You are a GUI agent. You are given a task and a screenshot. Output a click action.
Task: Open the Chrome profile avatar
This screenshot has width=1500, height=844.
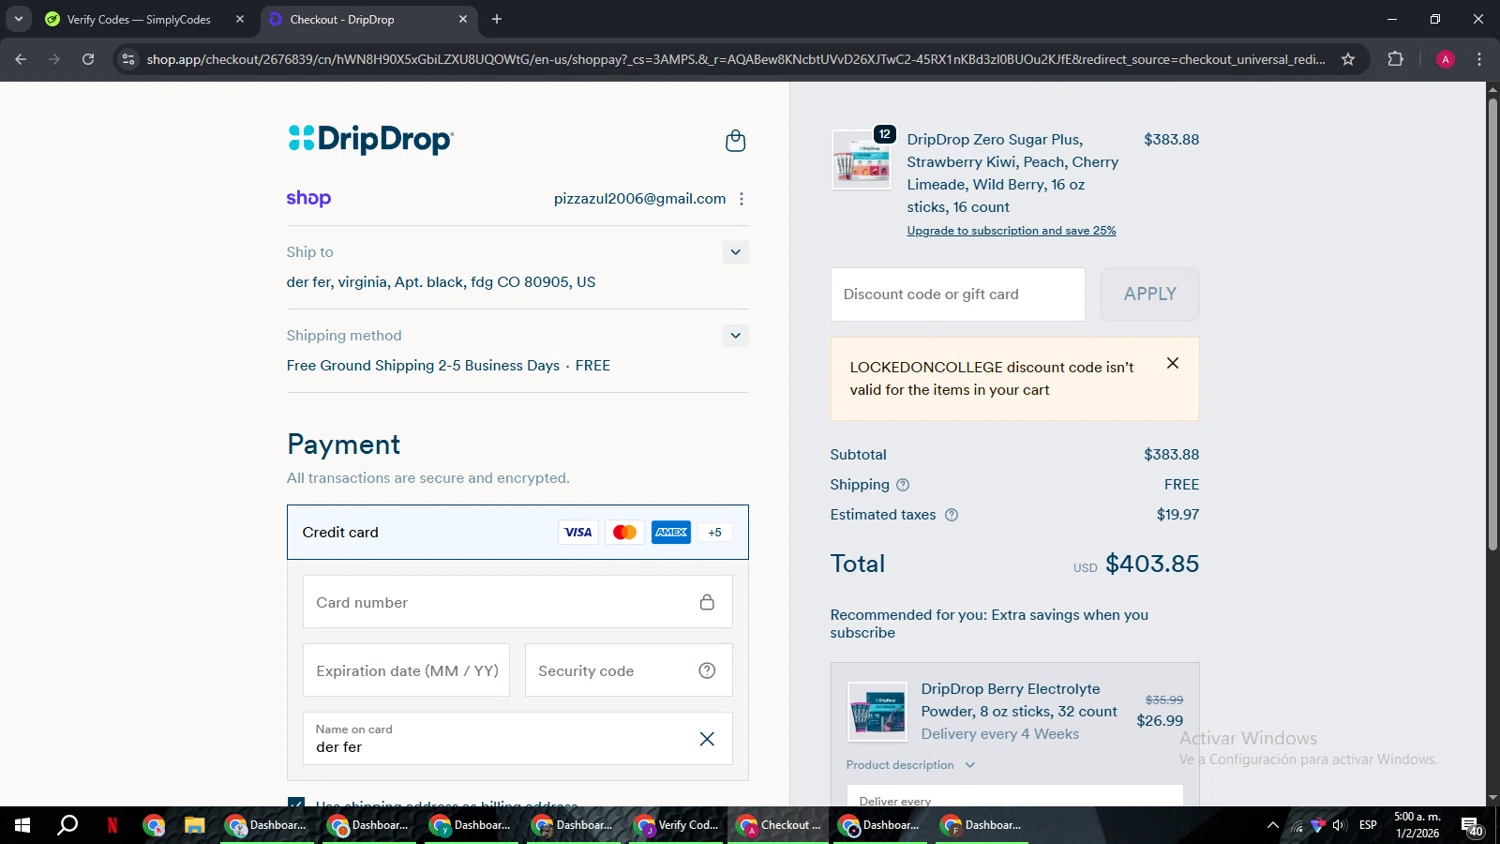(x=1445, y=59)
